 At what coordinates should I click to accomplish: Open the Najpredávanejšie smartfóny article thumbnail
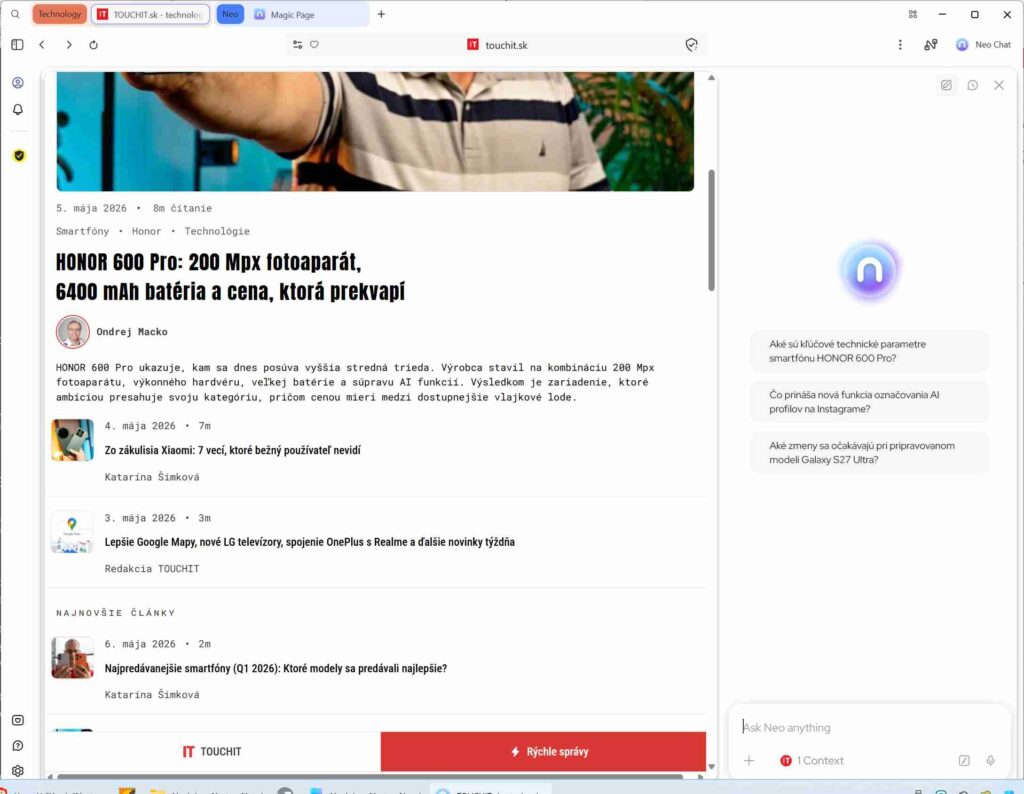click(72, 658)
